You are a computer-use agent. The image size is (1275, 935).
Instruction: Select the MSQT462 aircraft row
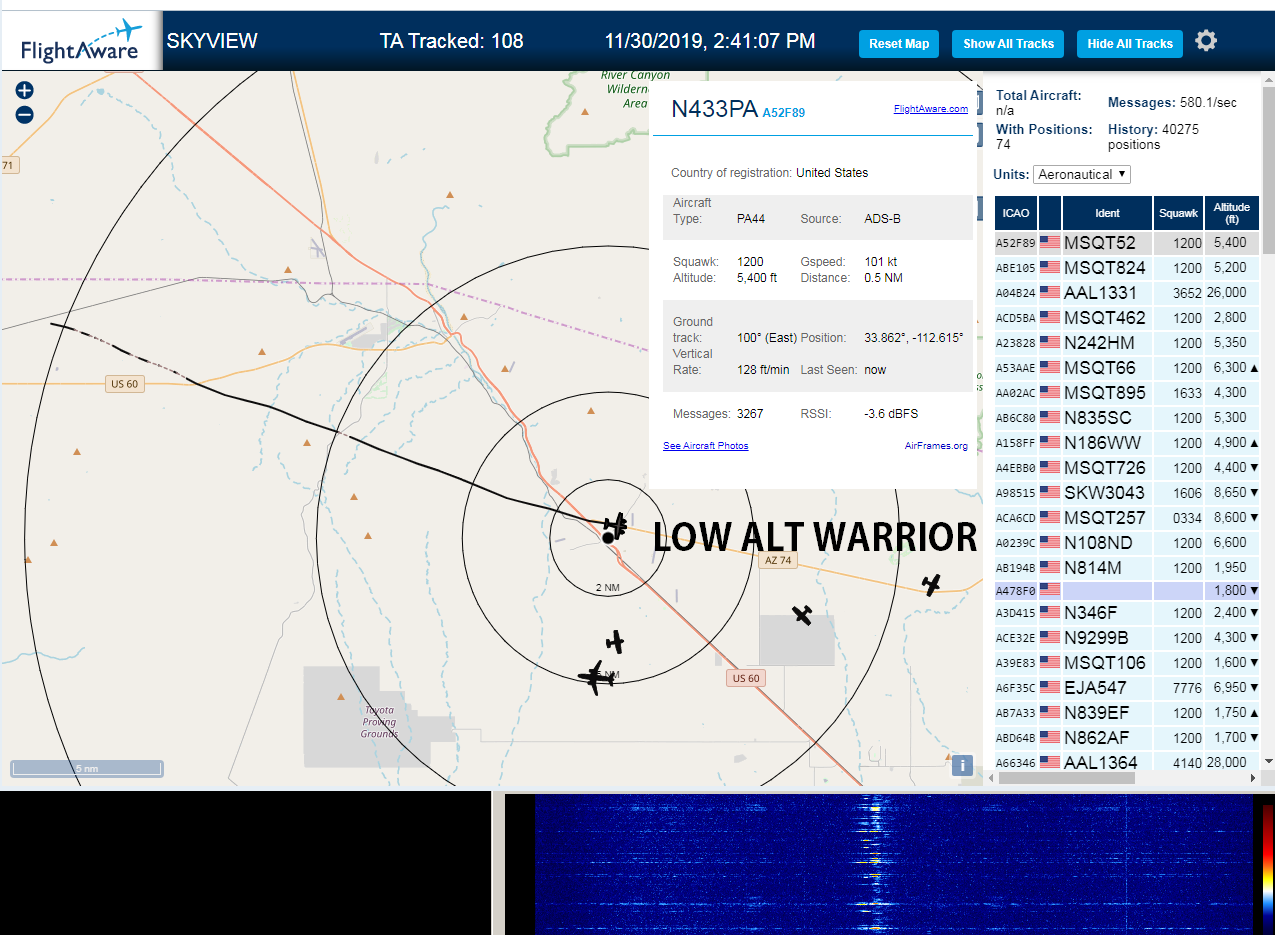coord(1127,318)
